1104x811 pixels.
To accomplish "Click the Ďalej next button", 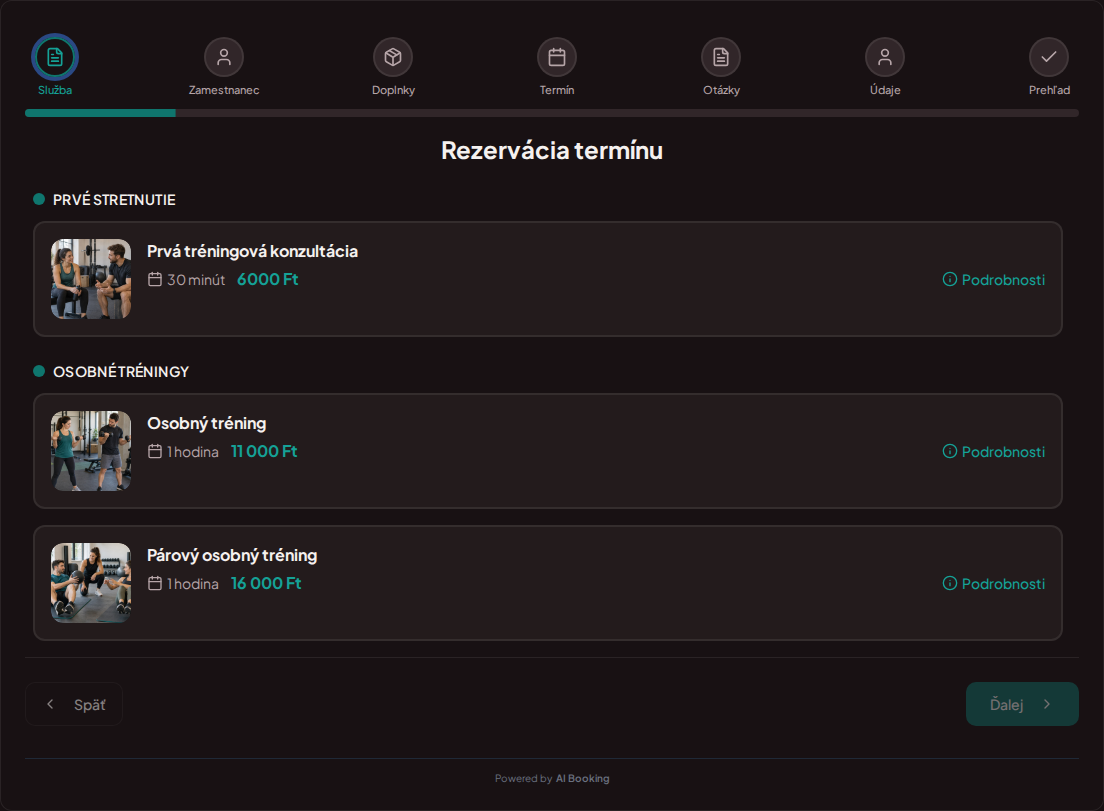I will pyautogui.click(x=1022, y=704).
